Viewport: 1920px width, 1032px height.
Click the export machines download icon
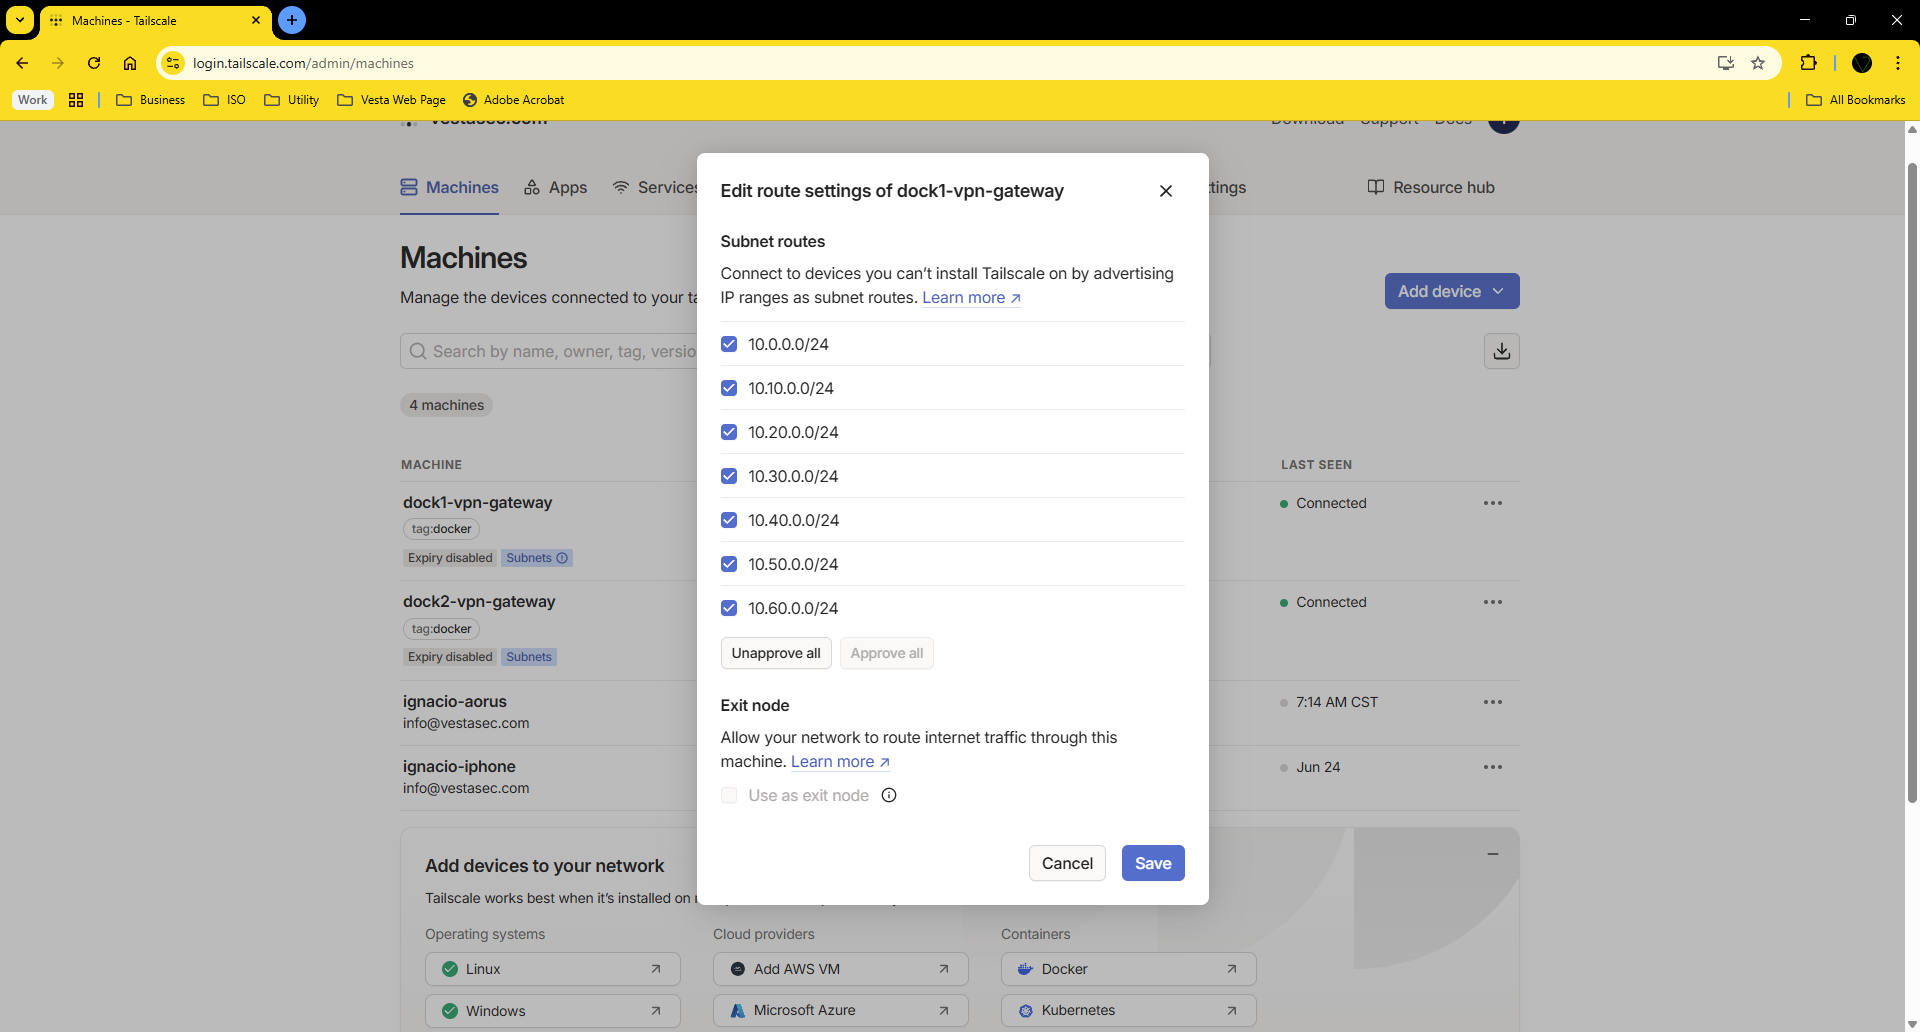pos(1502,351)
